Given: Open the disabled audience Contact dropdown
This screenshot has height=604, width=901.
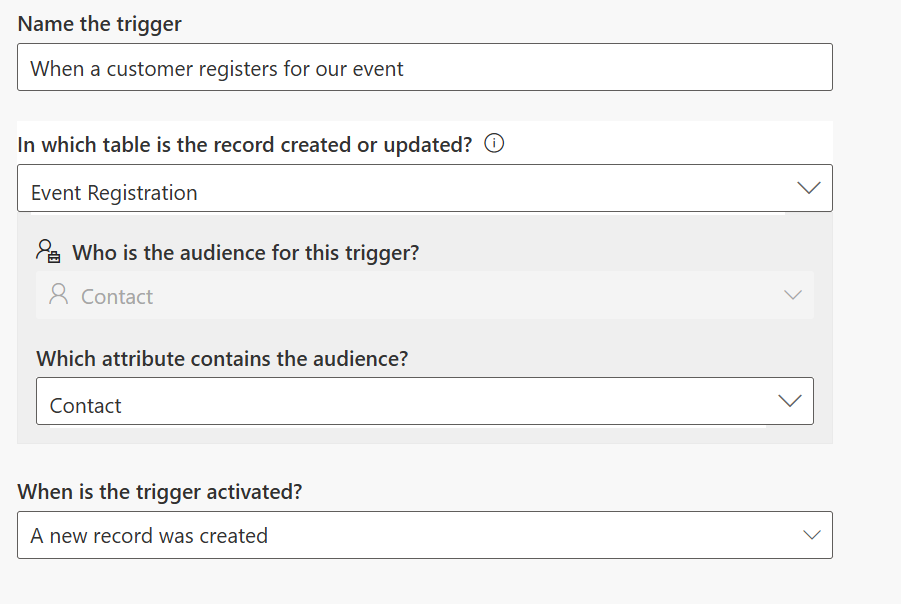Looking at the screenshot, I should click(x=424, y=295).
